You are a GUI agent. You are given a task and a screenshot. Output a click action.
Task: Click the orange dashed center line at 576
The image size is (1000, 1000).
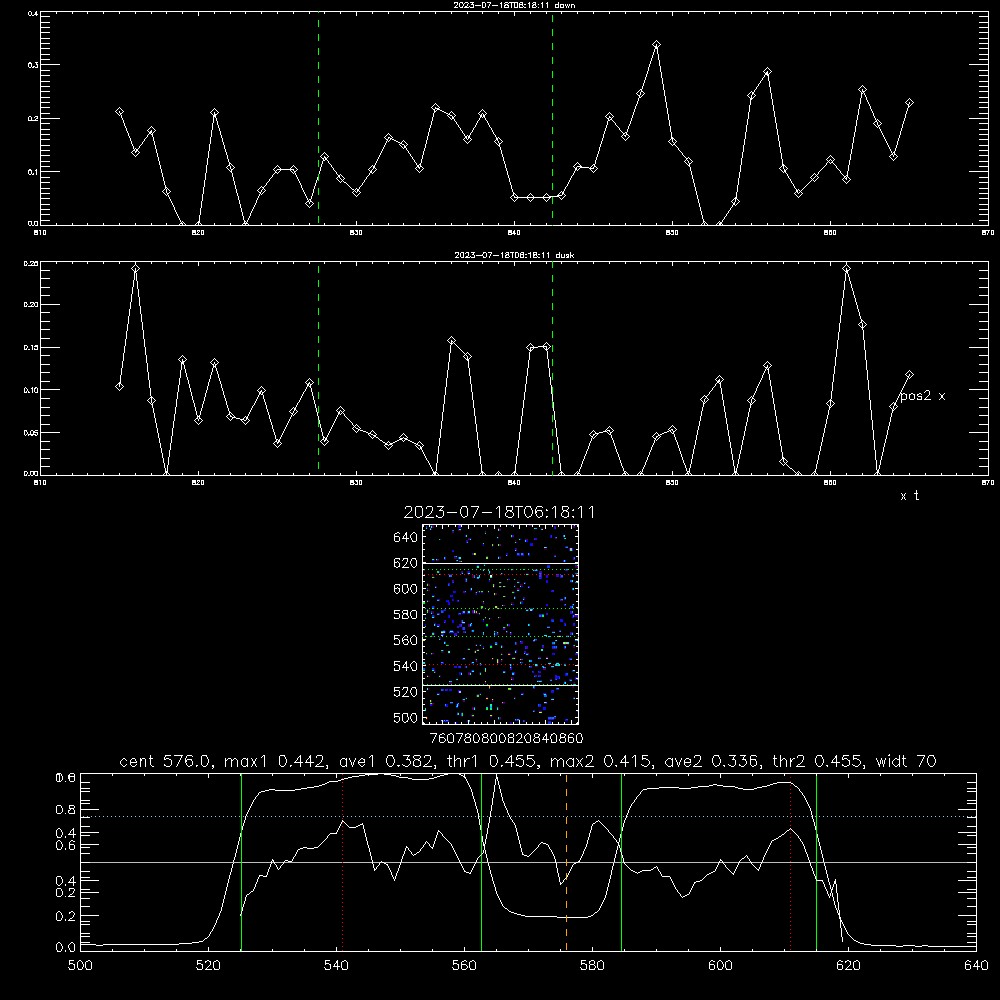tap(566, 862)
